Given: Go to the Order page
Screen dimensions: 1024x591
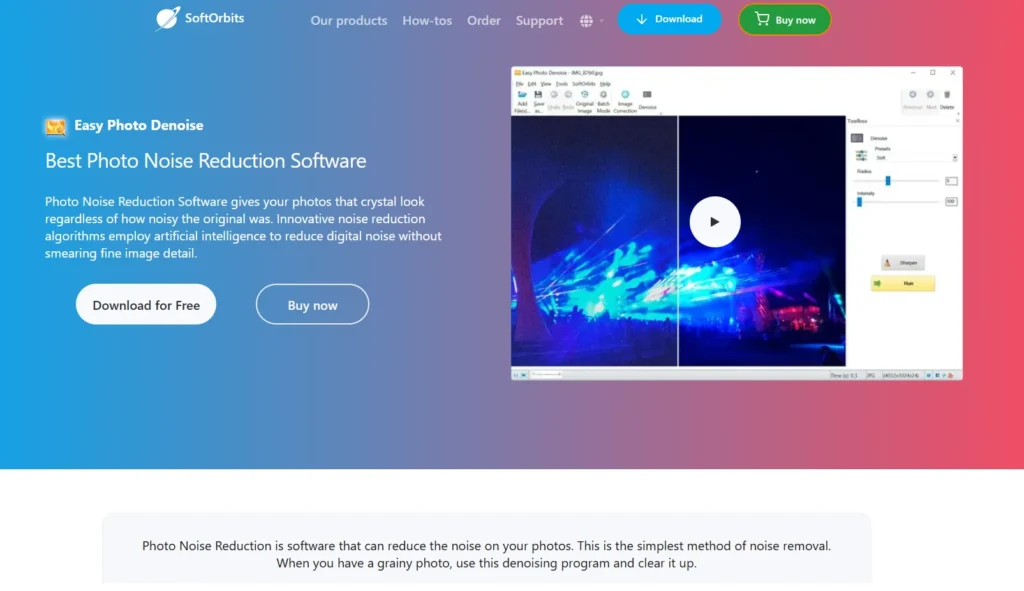Looking at the screenshot, I should click(483, 20).
